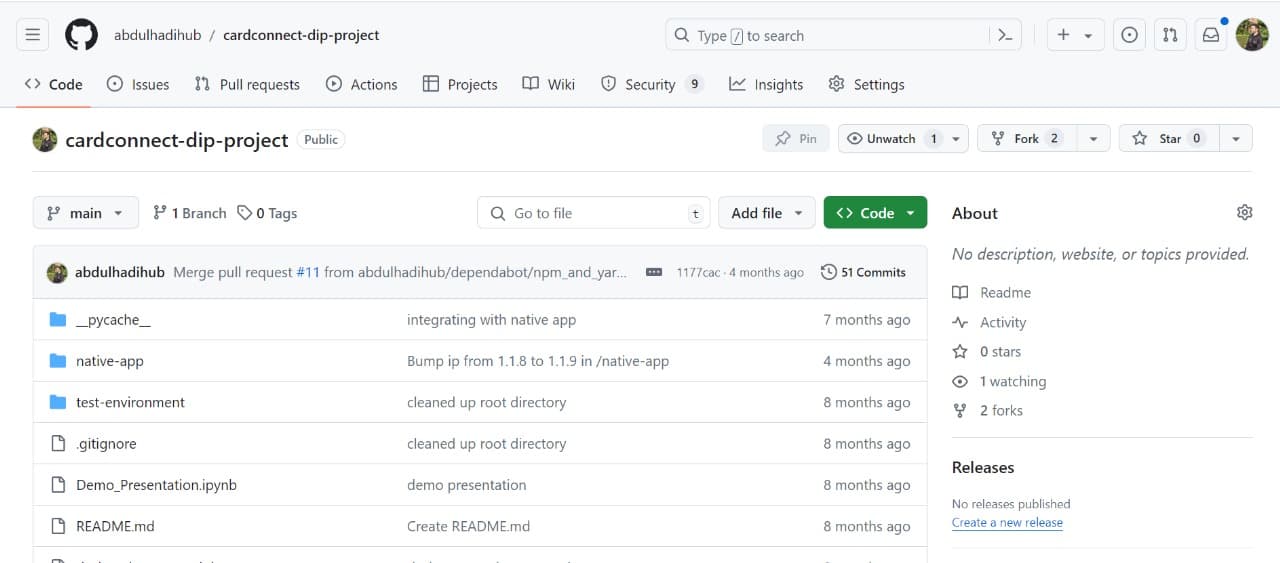This screenshot has width=1280, height=563.
Task: Open the command palette icon
Action: [1005, 35]
